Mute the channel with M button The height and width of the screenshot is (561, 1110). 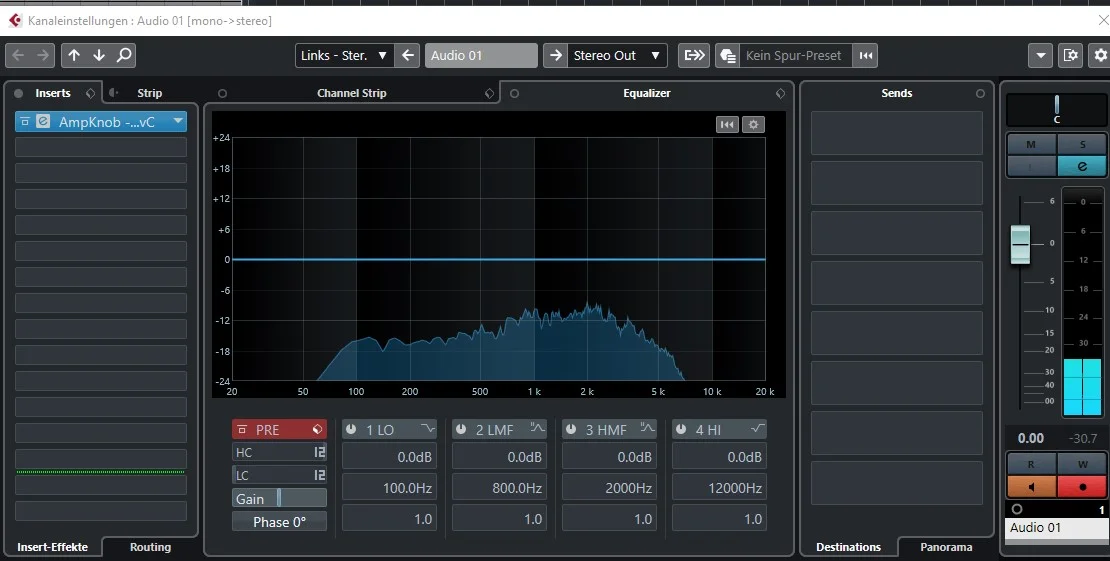(1031, 144)
